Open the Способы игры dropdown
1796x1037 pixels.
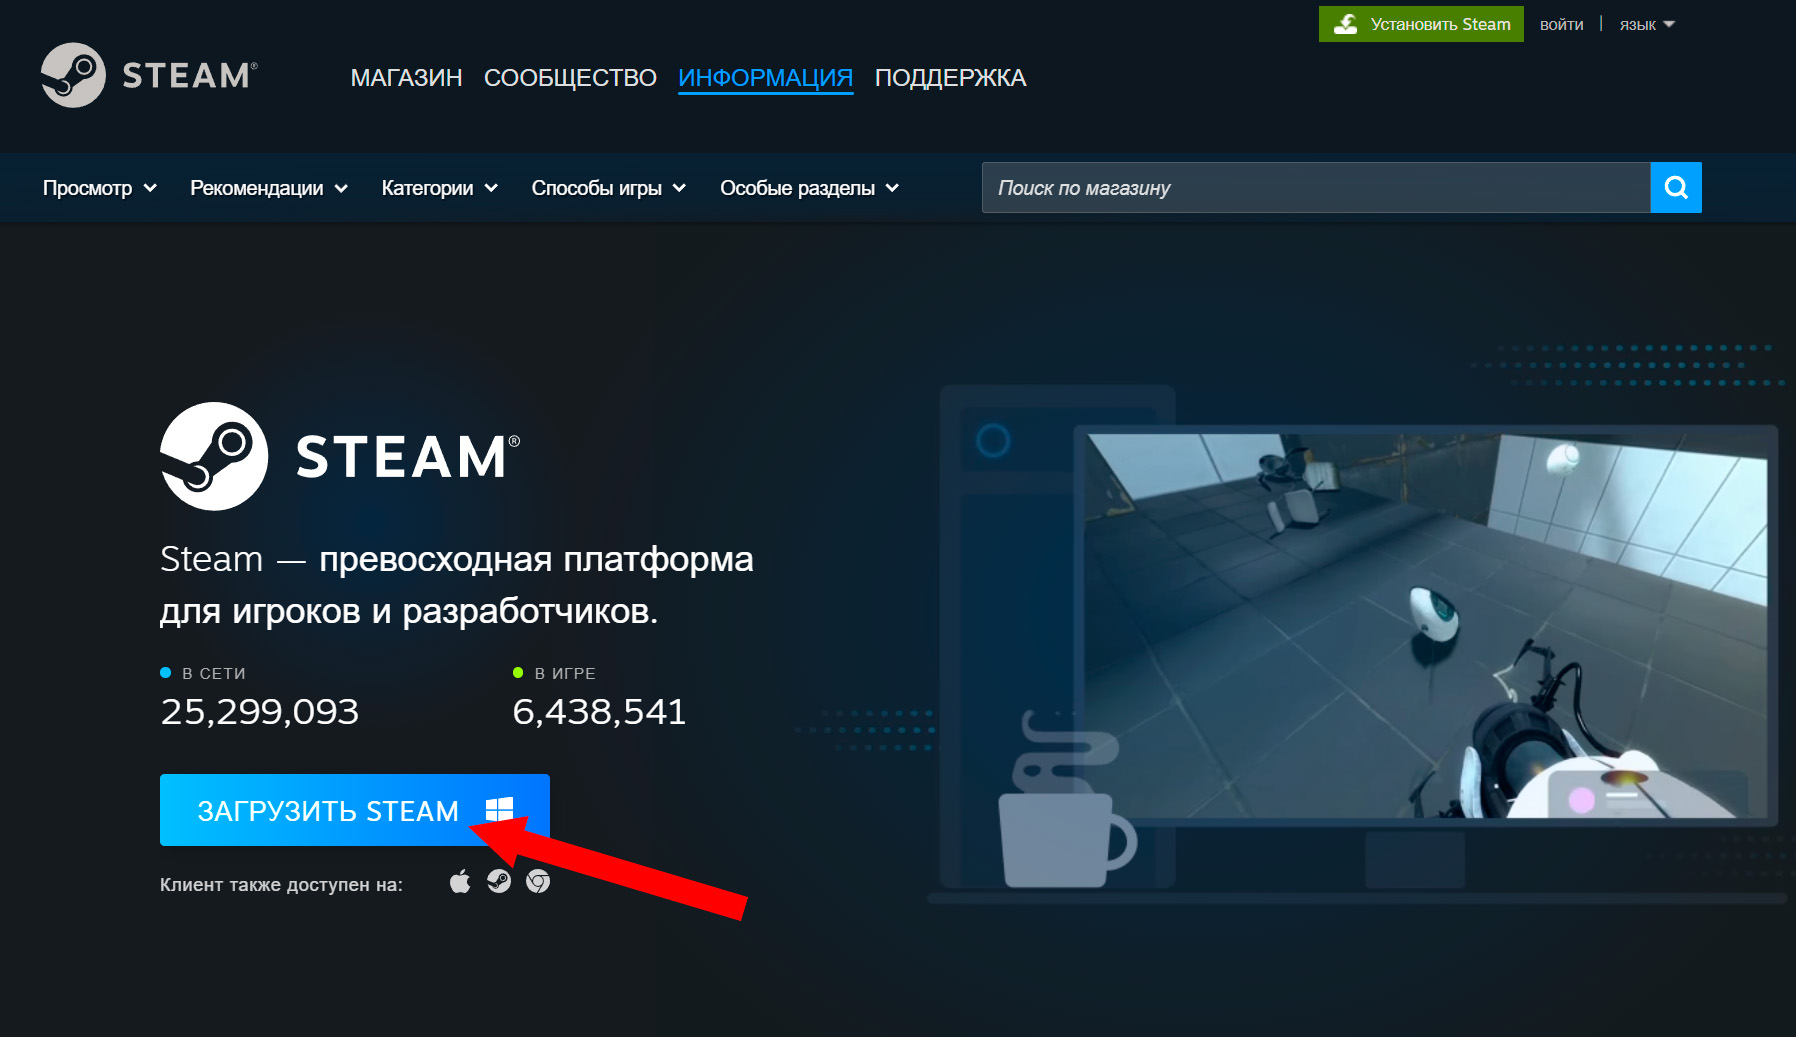point(608,188)
